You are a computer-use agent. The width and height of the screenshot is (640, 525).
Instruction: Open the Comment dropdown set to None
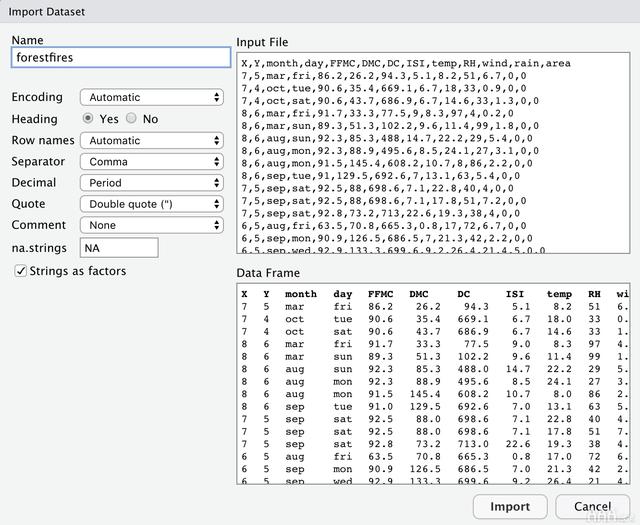[x=152, y=225]
